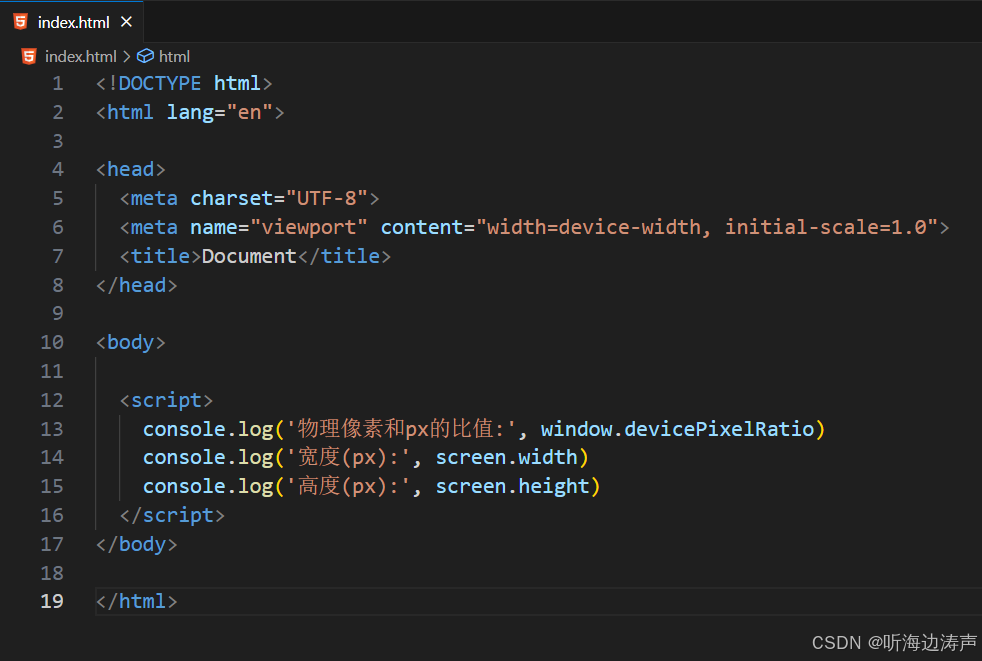Click the HTML5 icon on the index.html tab

20,21
